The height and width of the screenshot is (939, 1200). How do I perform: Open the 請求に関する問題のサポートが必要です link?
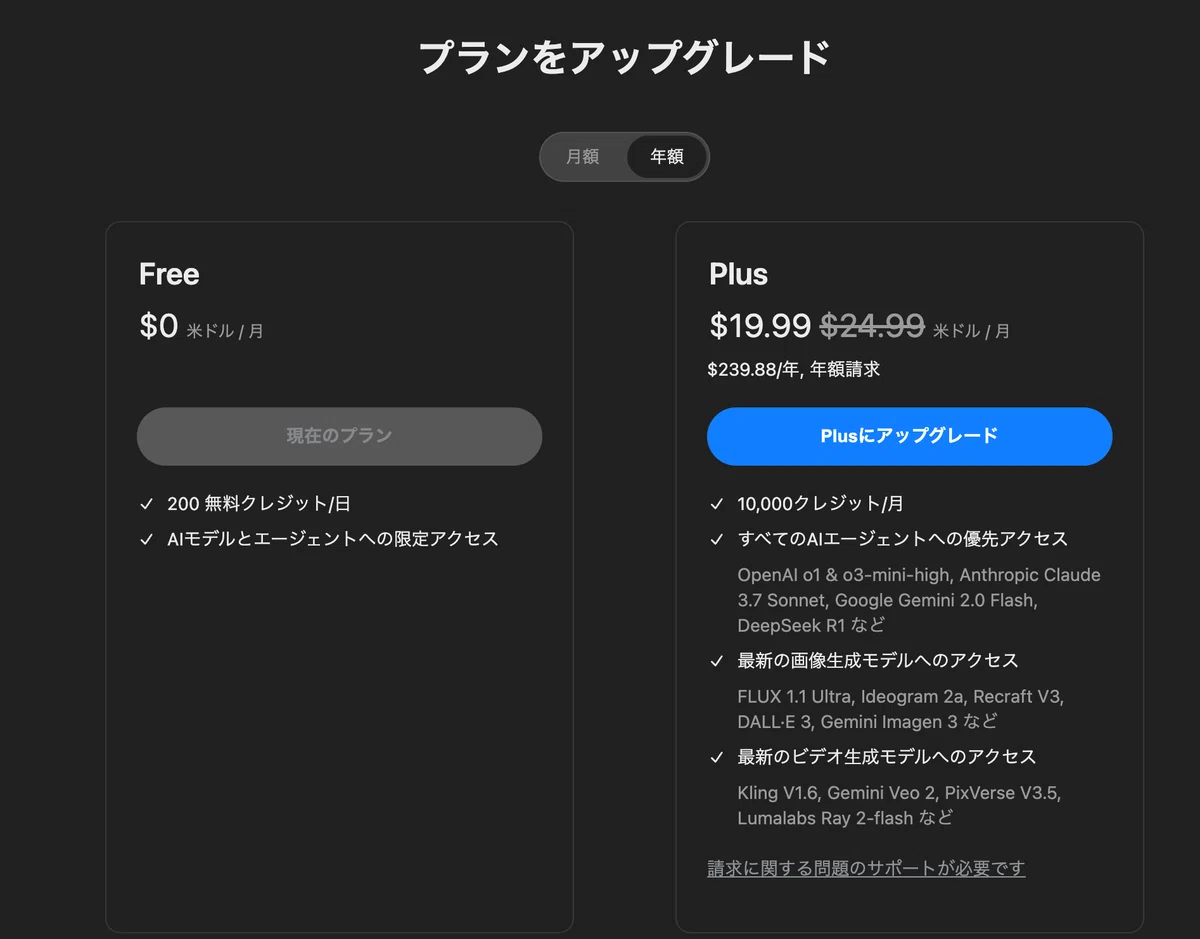pyautogui.click(x=866, y=868)
